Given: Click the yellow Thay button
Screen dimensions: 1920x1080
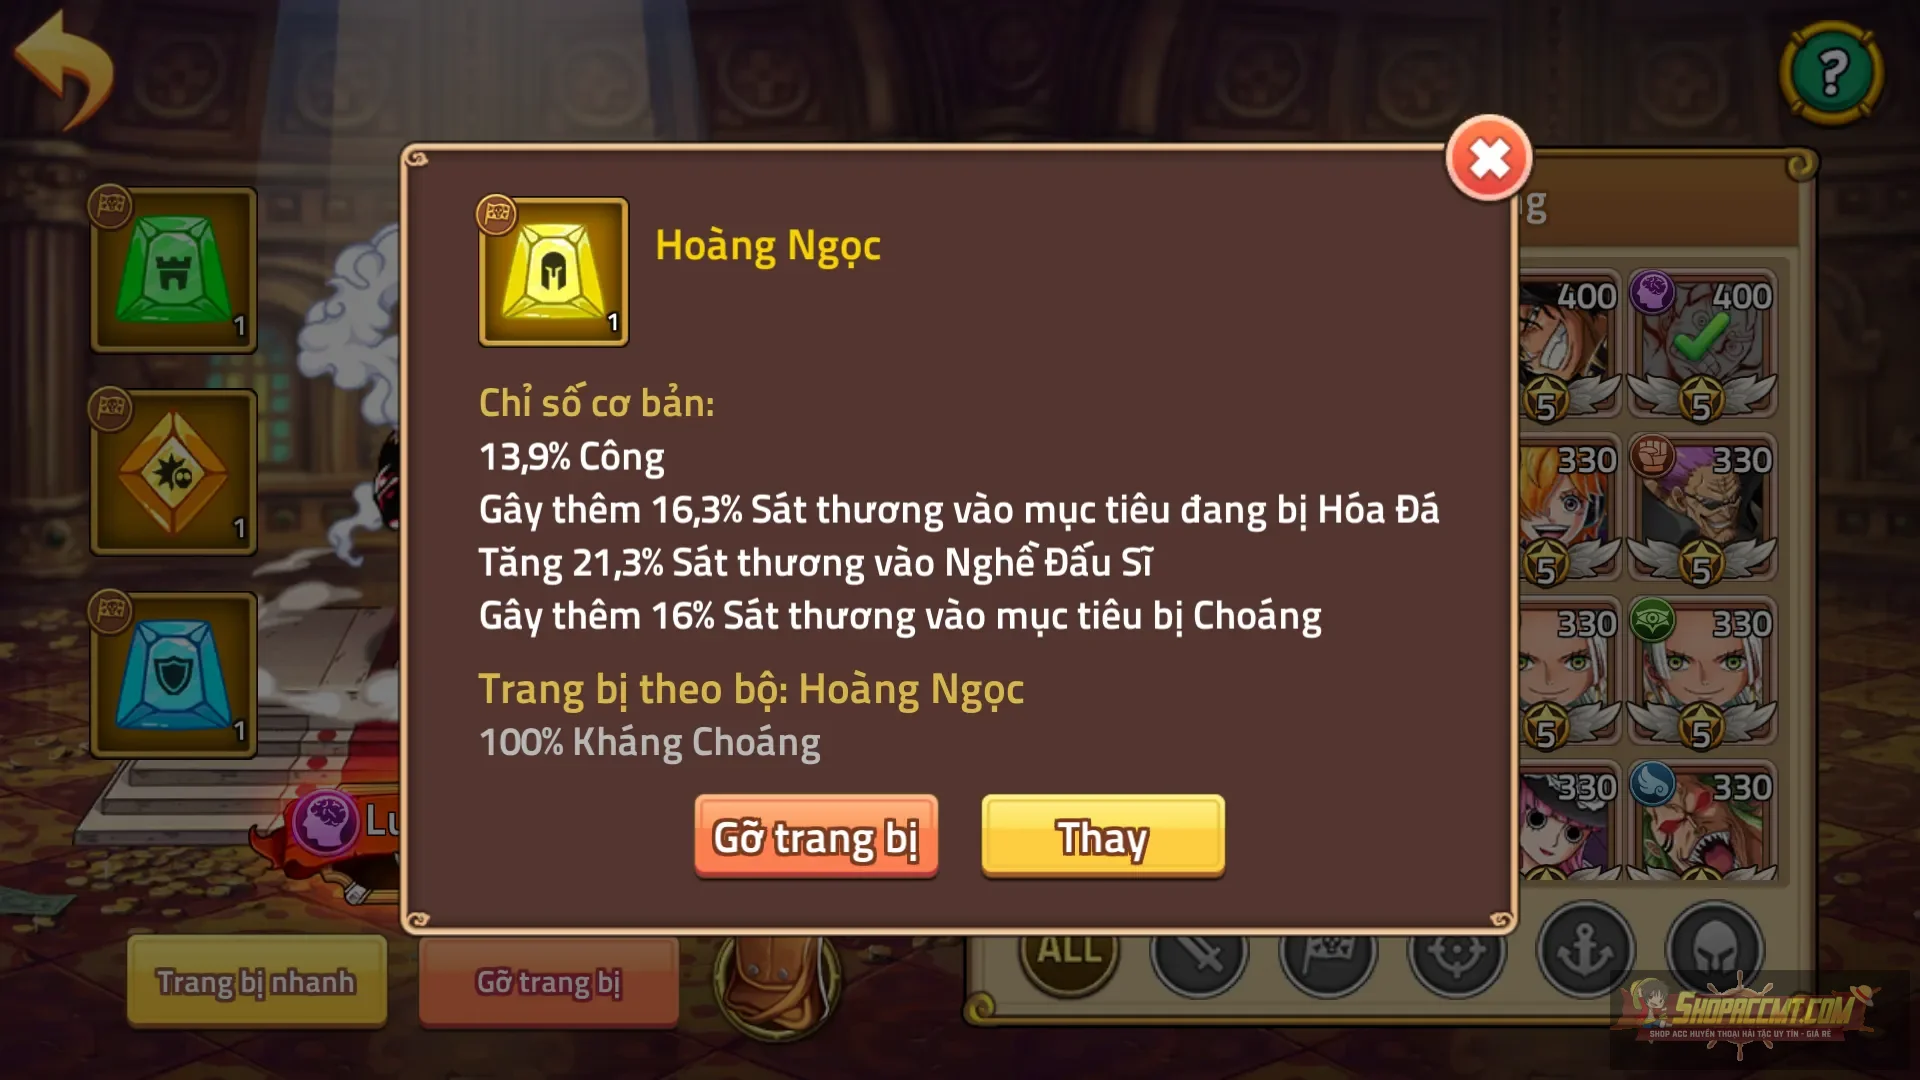Looking at the screenshot, I should click(1103, 837).
